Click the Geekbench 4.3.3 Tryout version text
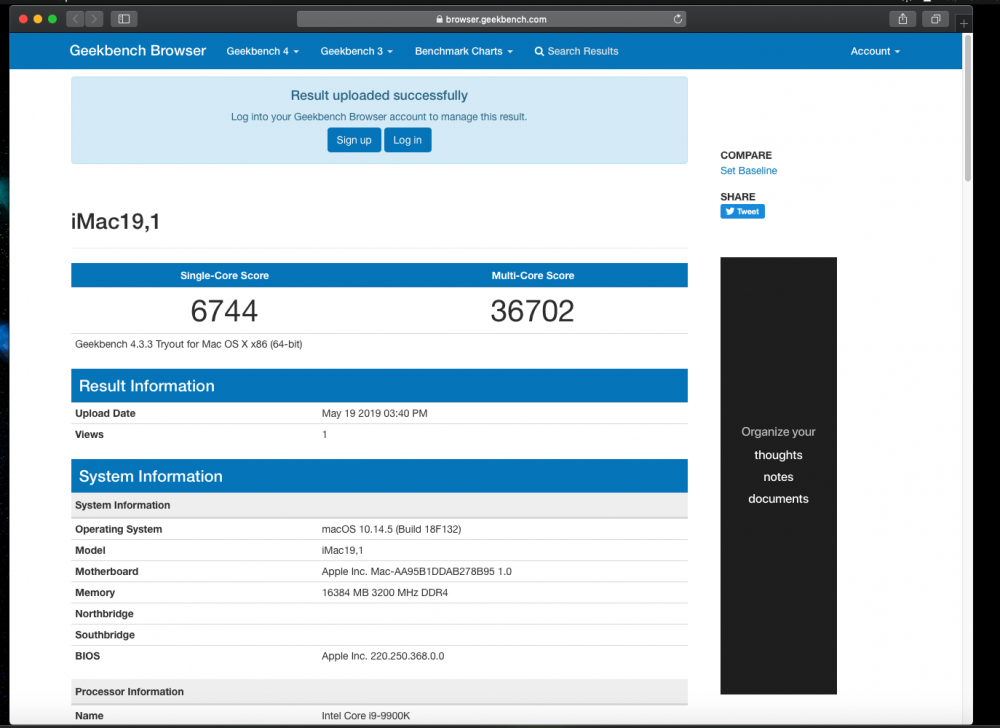This screenshot has height=728, width=1000. click(189, 344)
